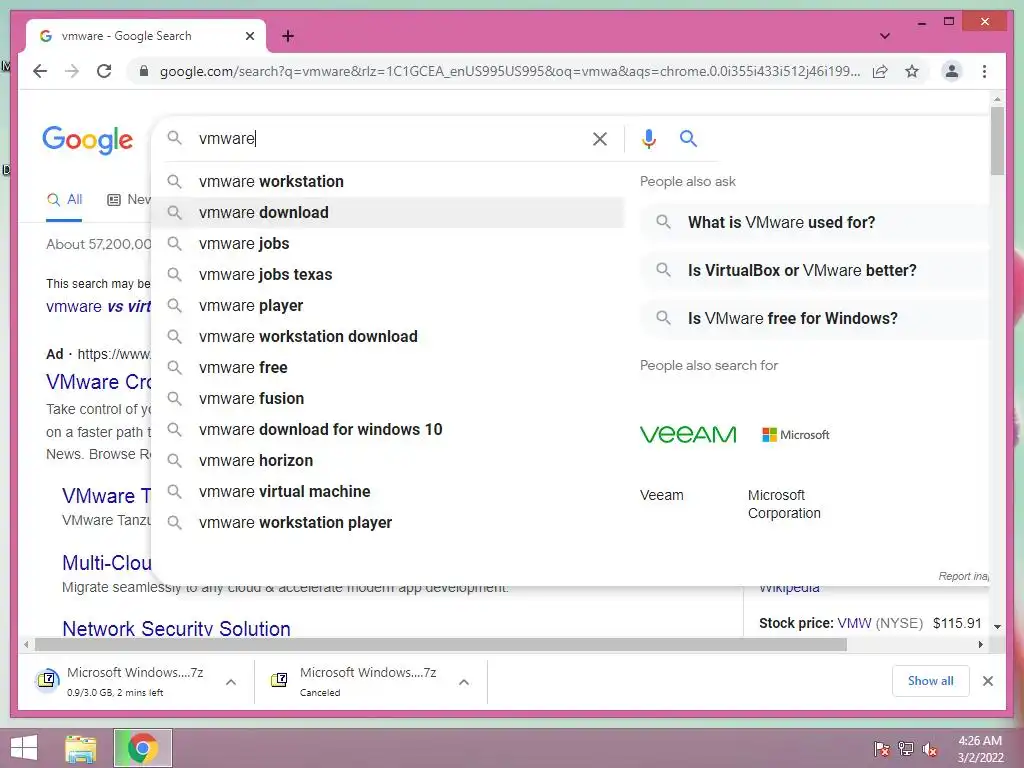
Task: Click What is VMware used for?
Action: 814,222
